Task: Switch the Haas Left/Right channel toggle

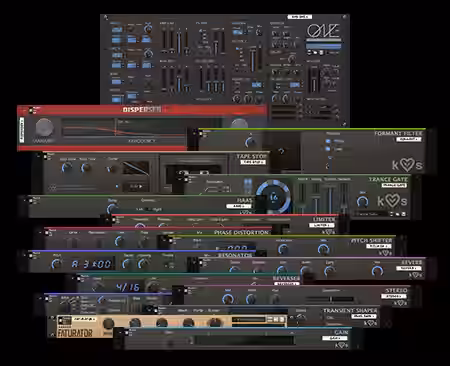Action: coord(148,209)
